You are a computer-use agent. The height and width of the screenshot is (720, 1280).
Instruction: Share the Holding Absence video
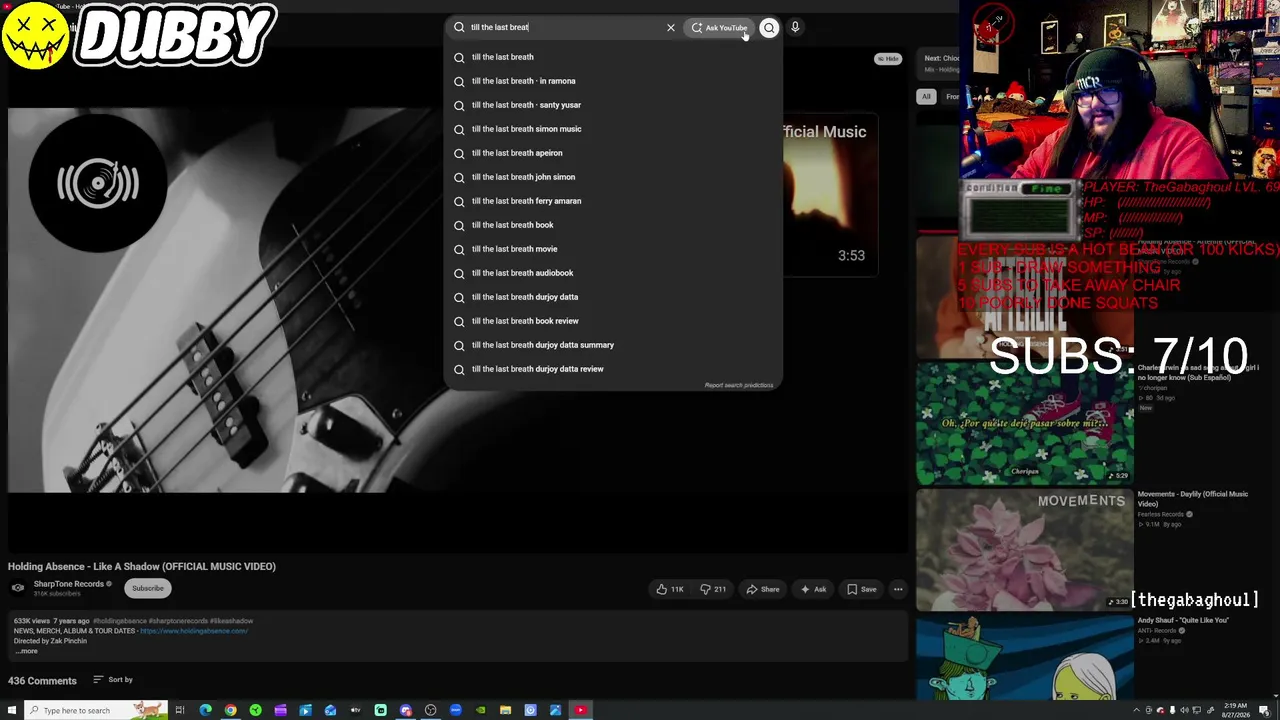point(762,589)
